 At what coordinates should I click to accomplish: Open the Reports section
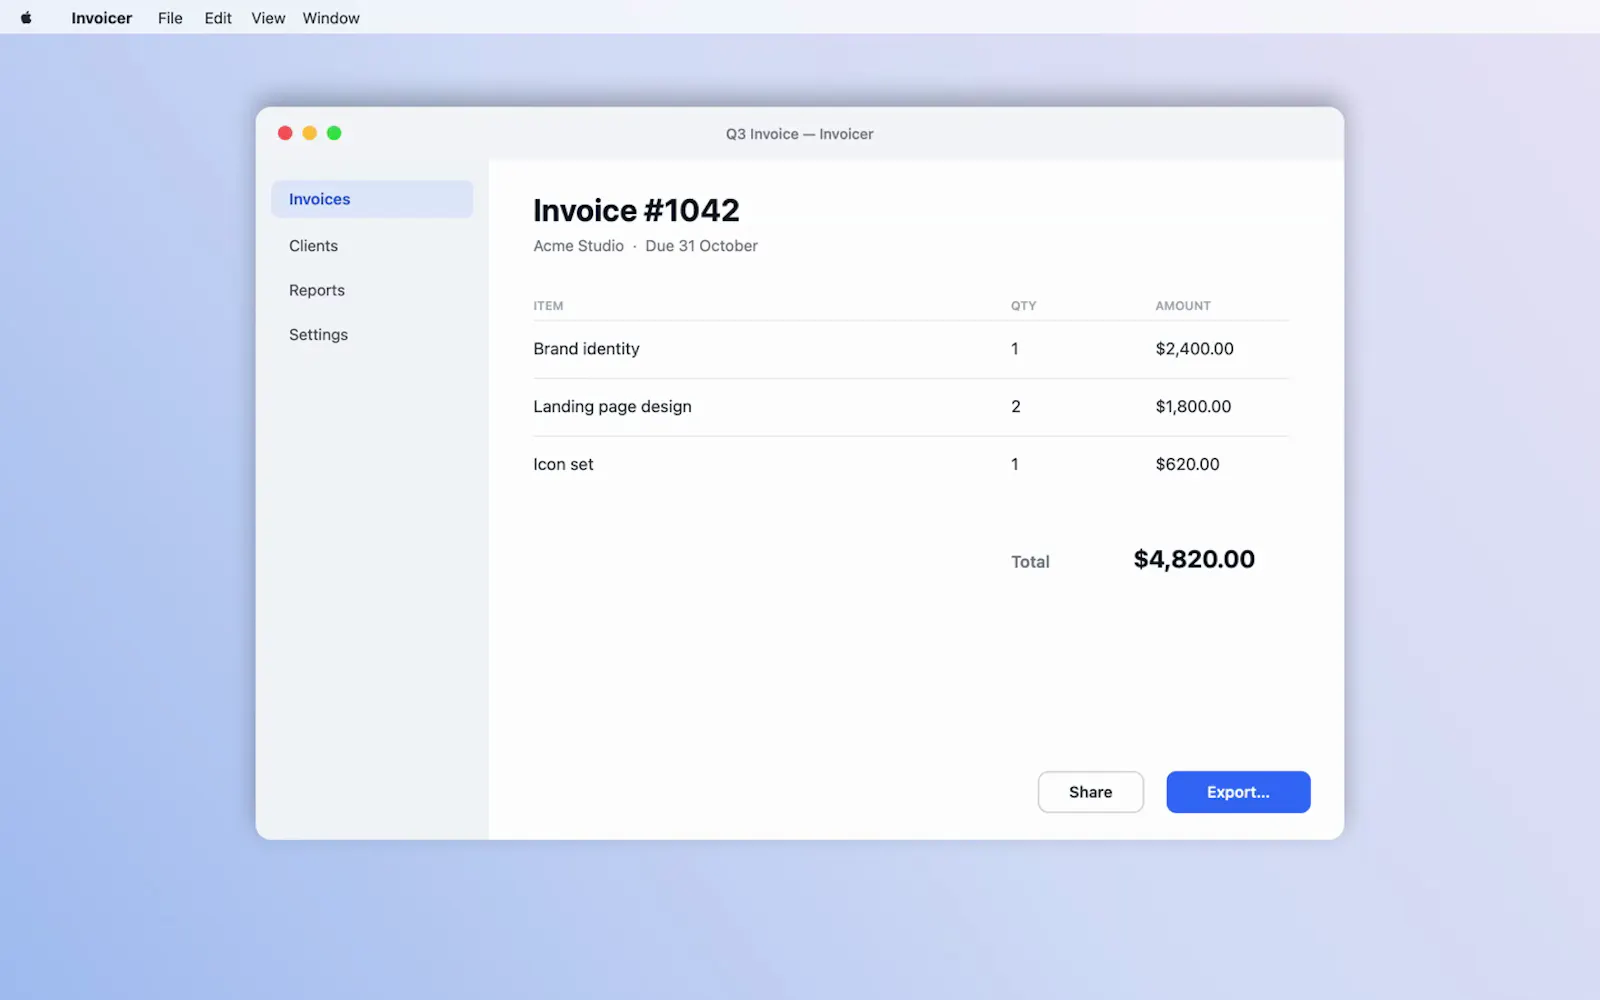[x=372, y=290]
